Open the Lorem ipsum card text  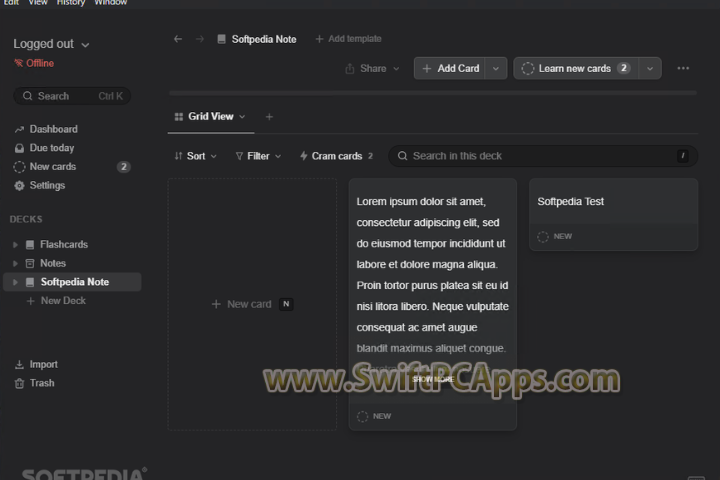433,275
